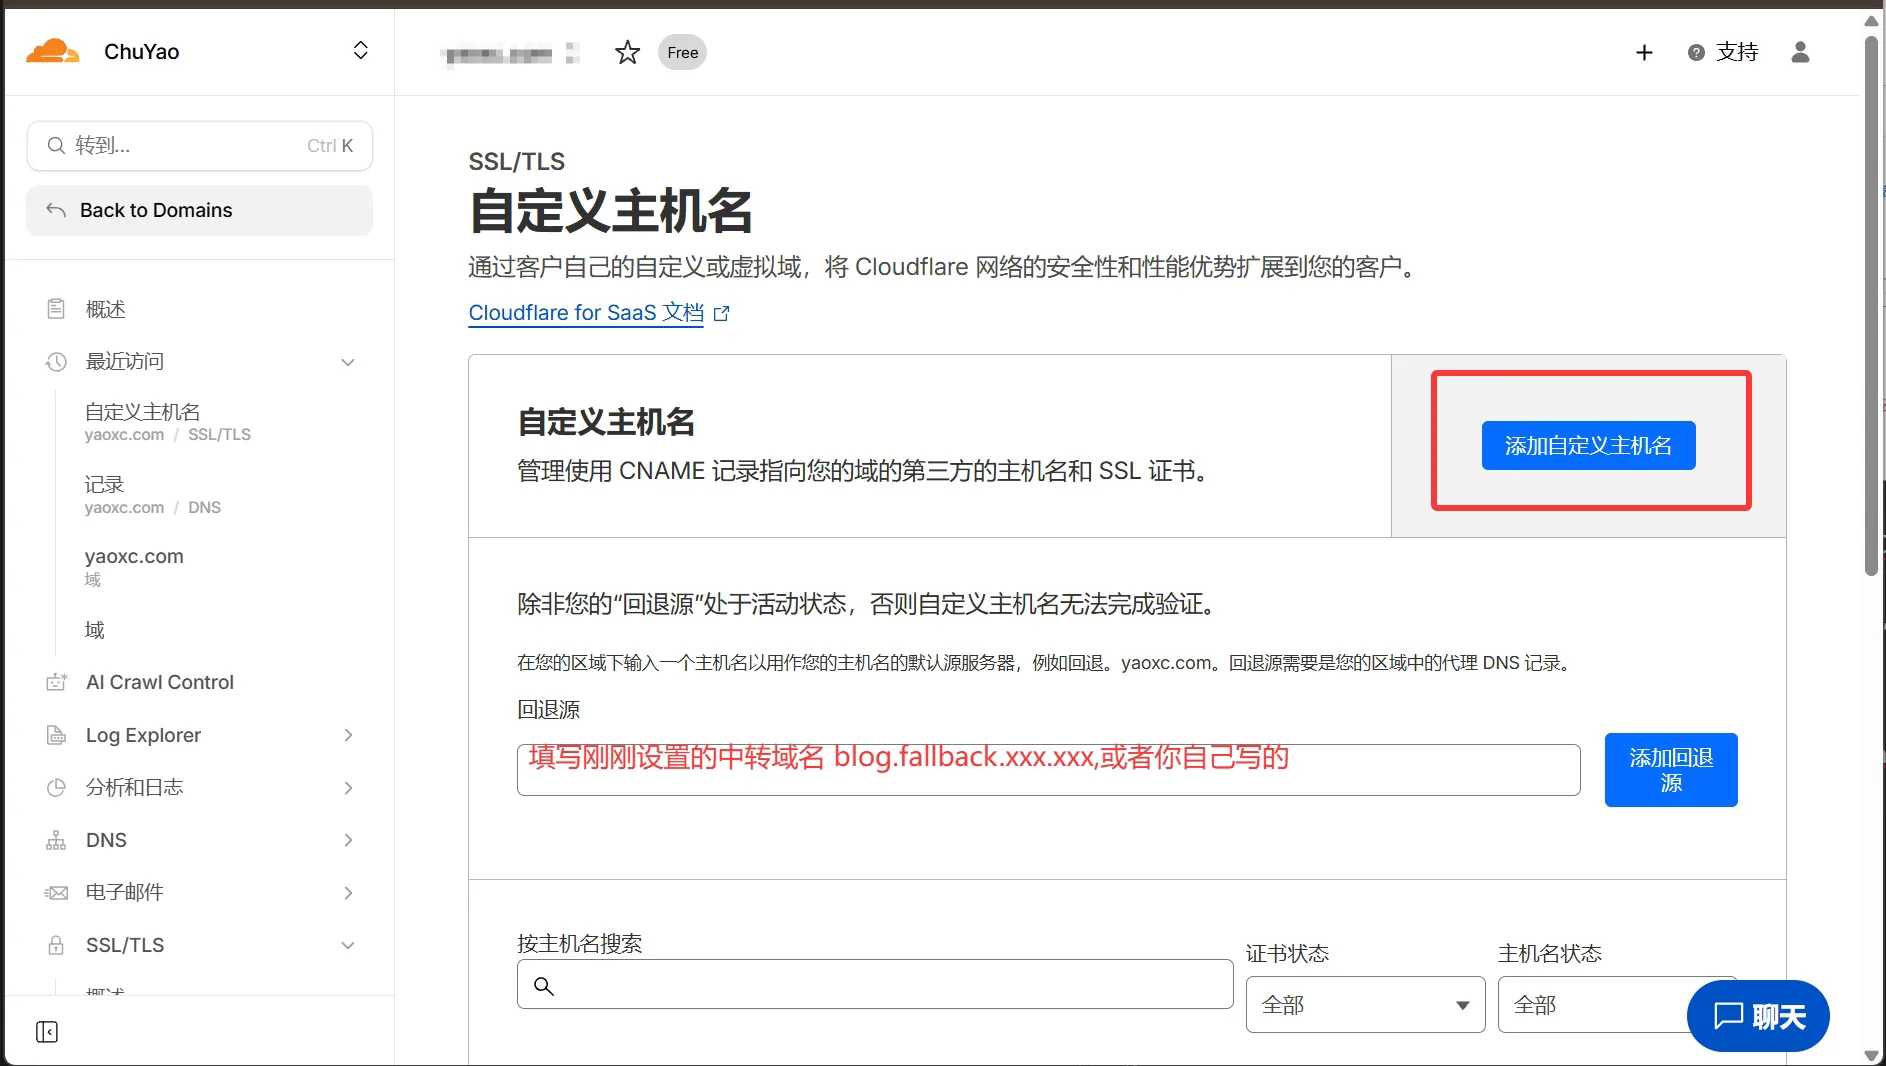Click the DNS network icon
The height and width of the screenshot is (1066, 1886).
pyautogui.click(x=57, y=840)
